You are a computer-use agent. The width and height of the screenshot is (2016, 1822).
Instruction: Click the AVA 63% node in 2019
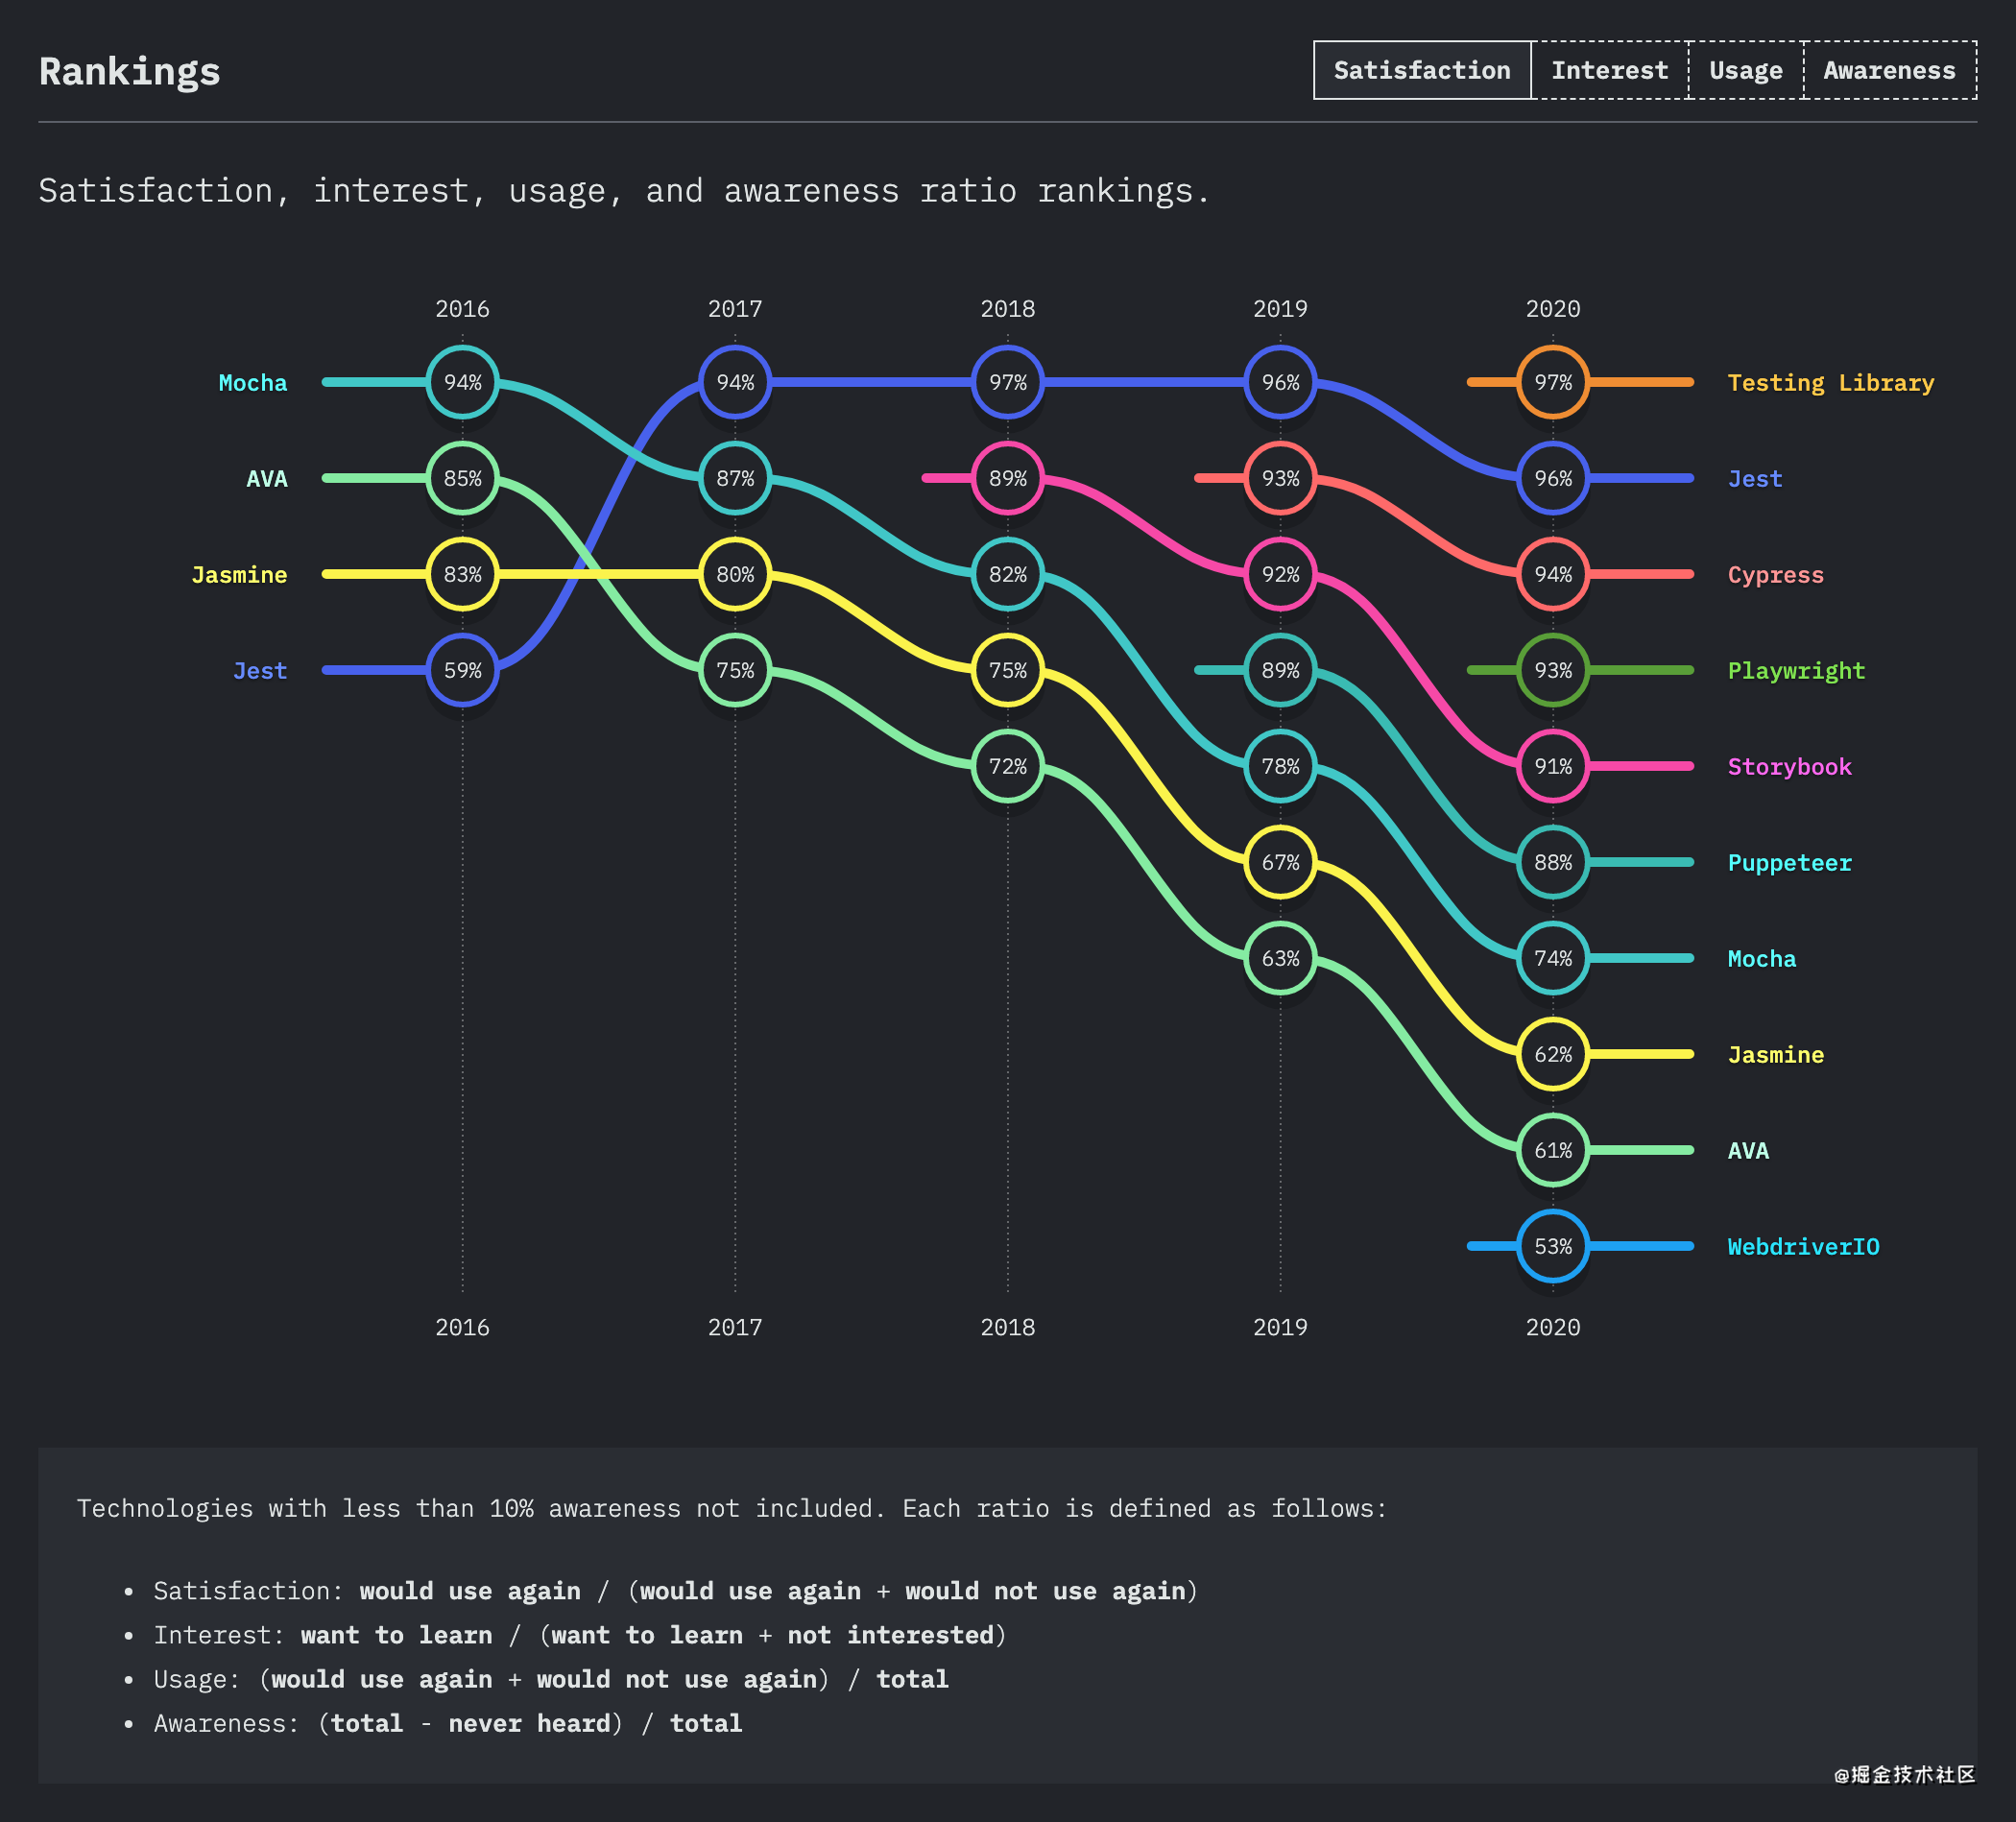pos(1280,958)
